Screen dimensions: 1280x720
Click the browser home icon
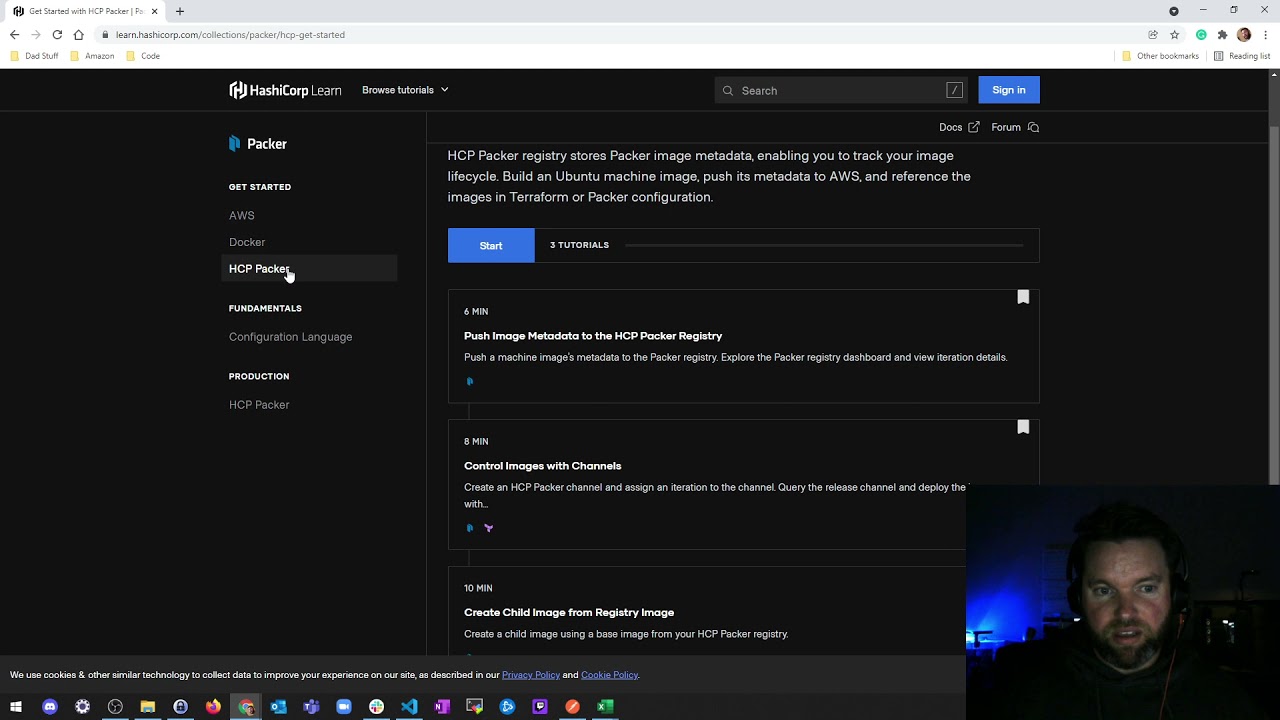coord(78,35)
